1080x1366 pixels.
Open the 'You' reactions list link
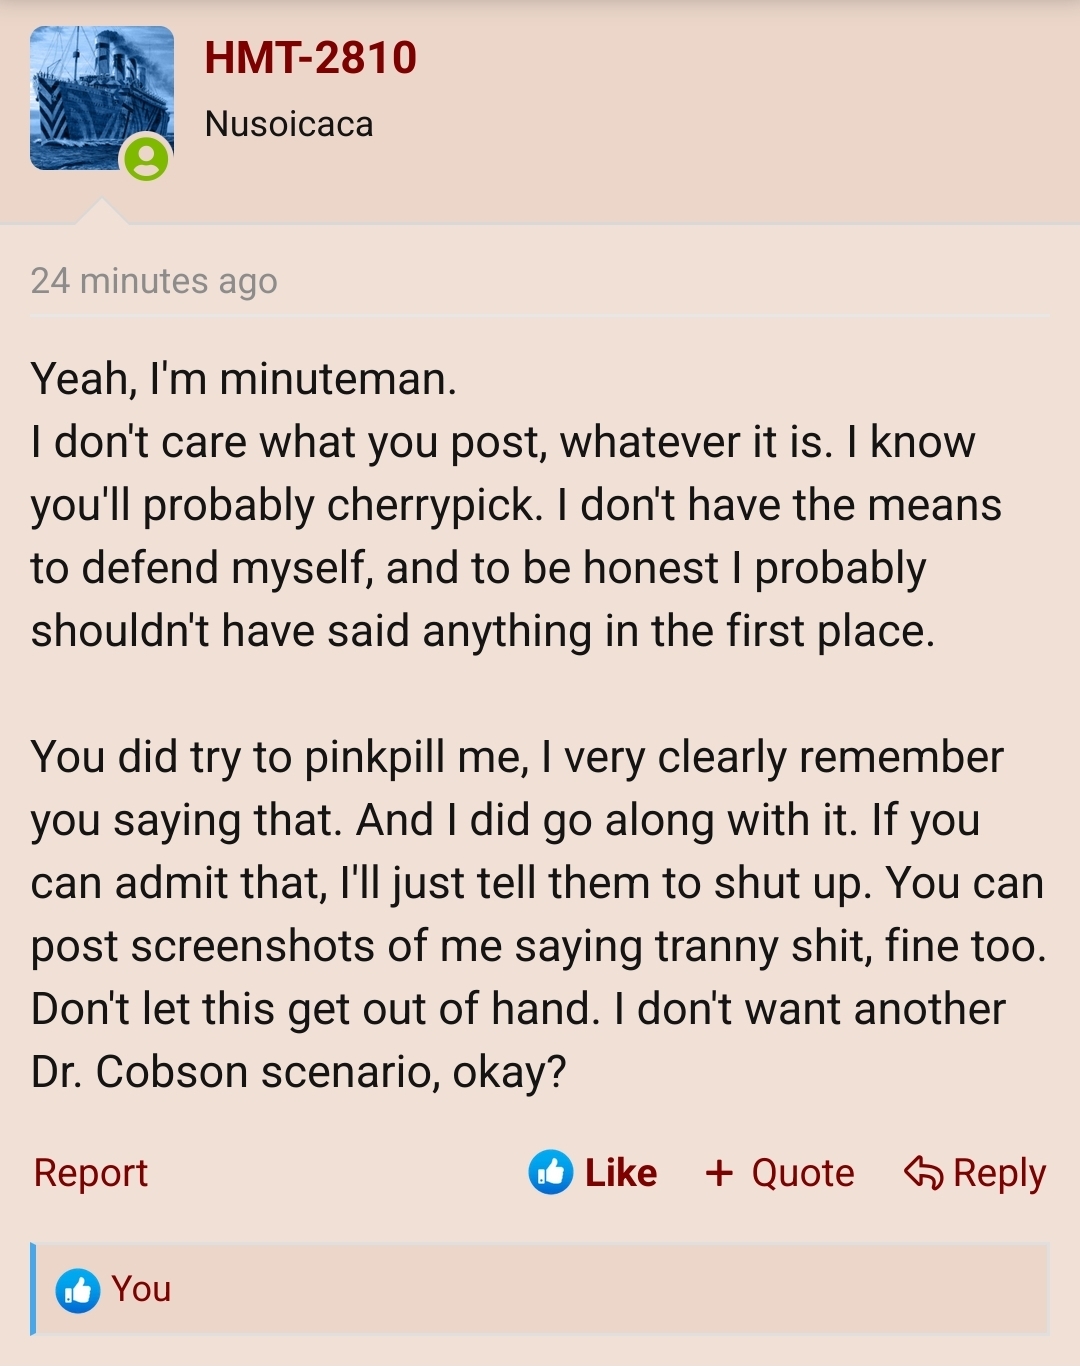tap(141, 1290)
